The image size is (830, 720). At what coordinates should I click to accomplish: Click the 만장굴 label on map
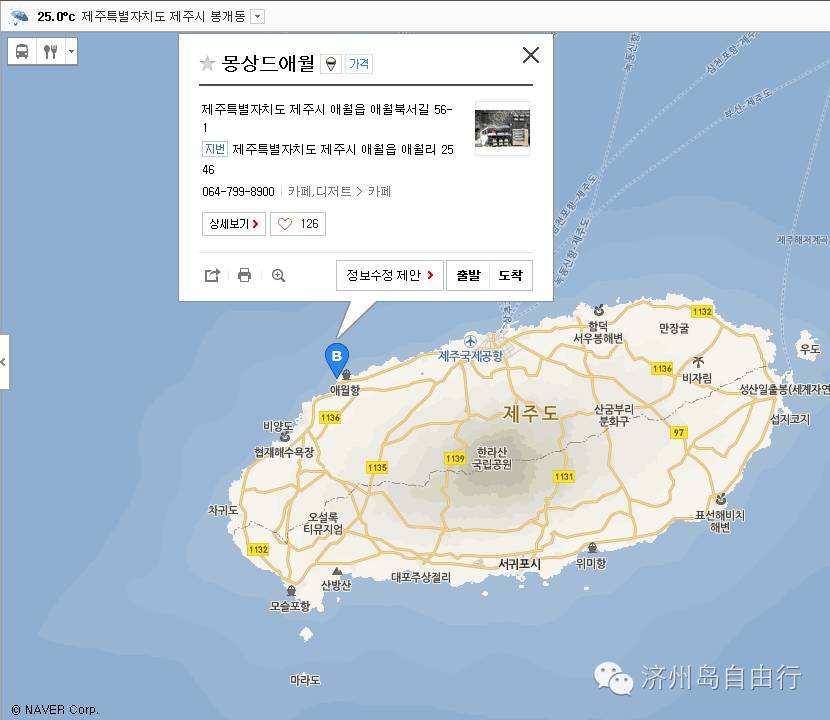point(674,328)
